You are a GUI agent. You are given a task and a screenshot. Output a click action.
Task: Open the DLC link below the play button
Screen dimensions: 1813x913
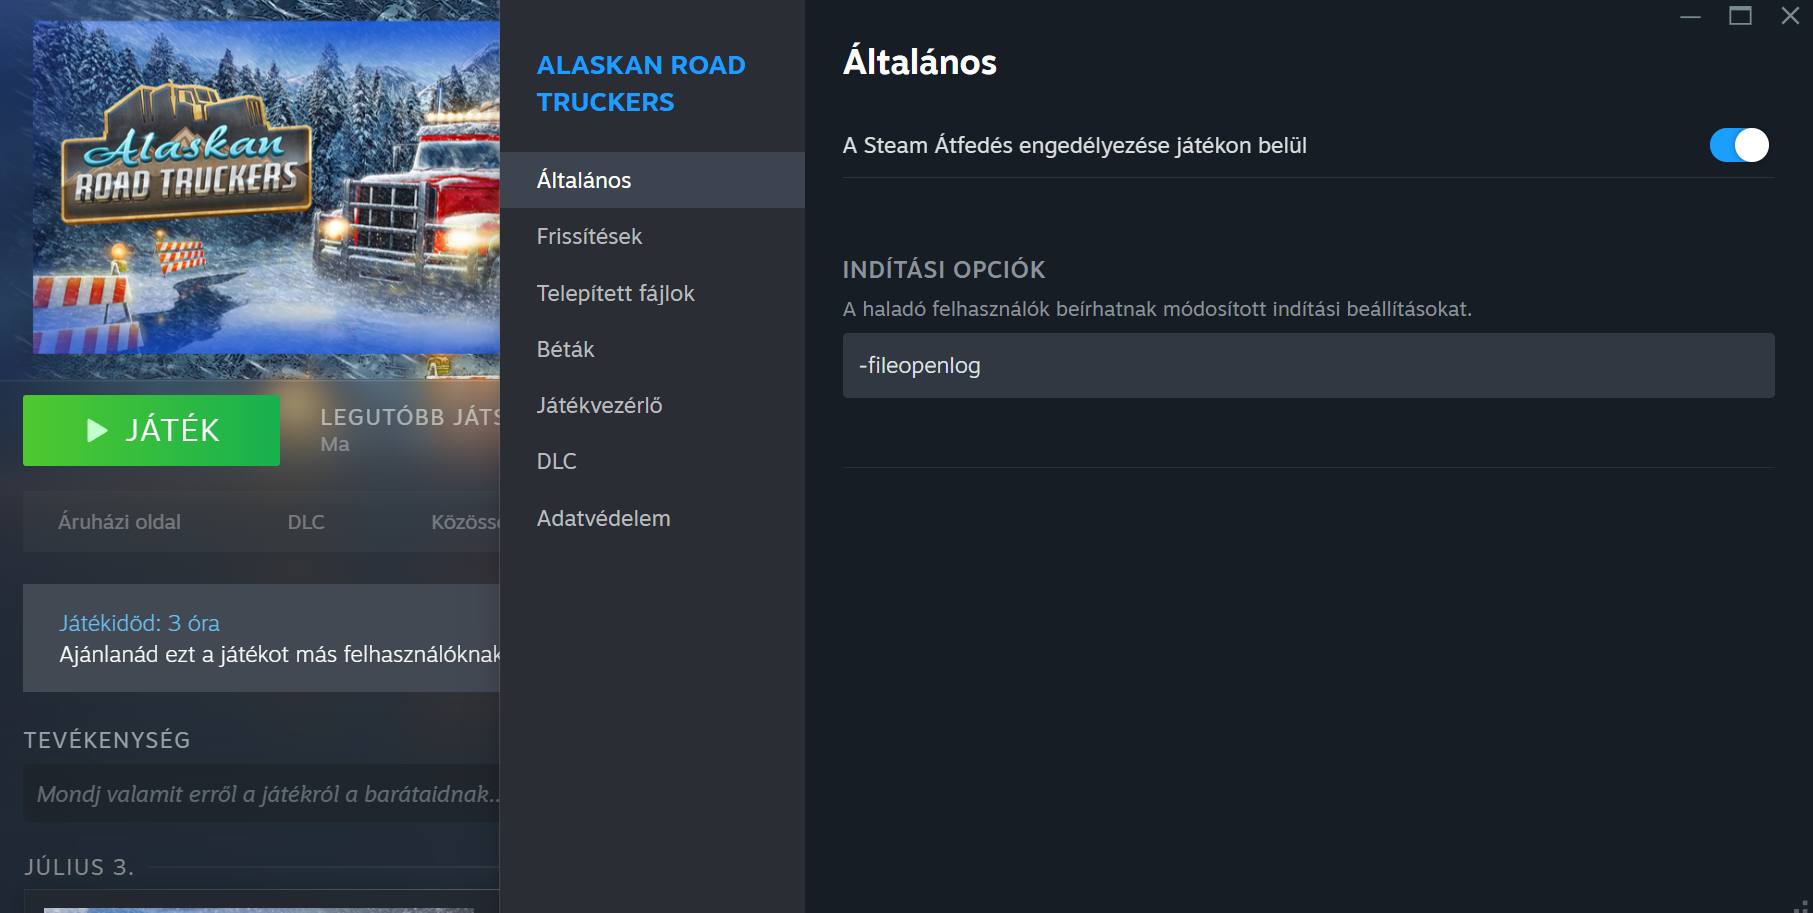306,522
